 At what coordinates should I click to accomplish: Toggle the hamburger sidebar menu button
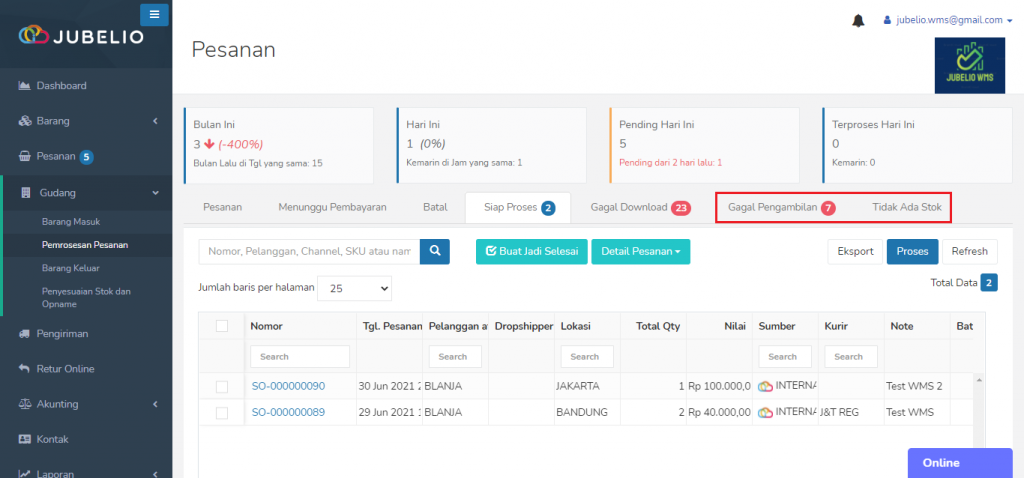[154, 14]
